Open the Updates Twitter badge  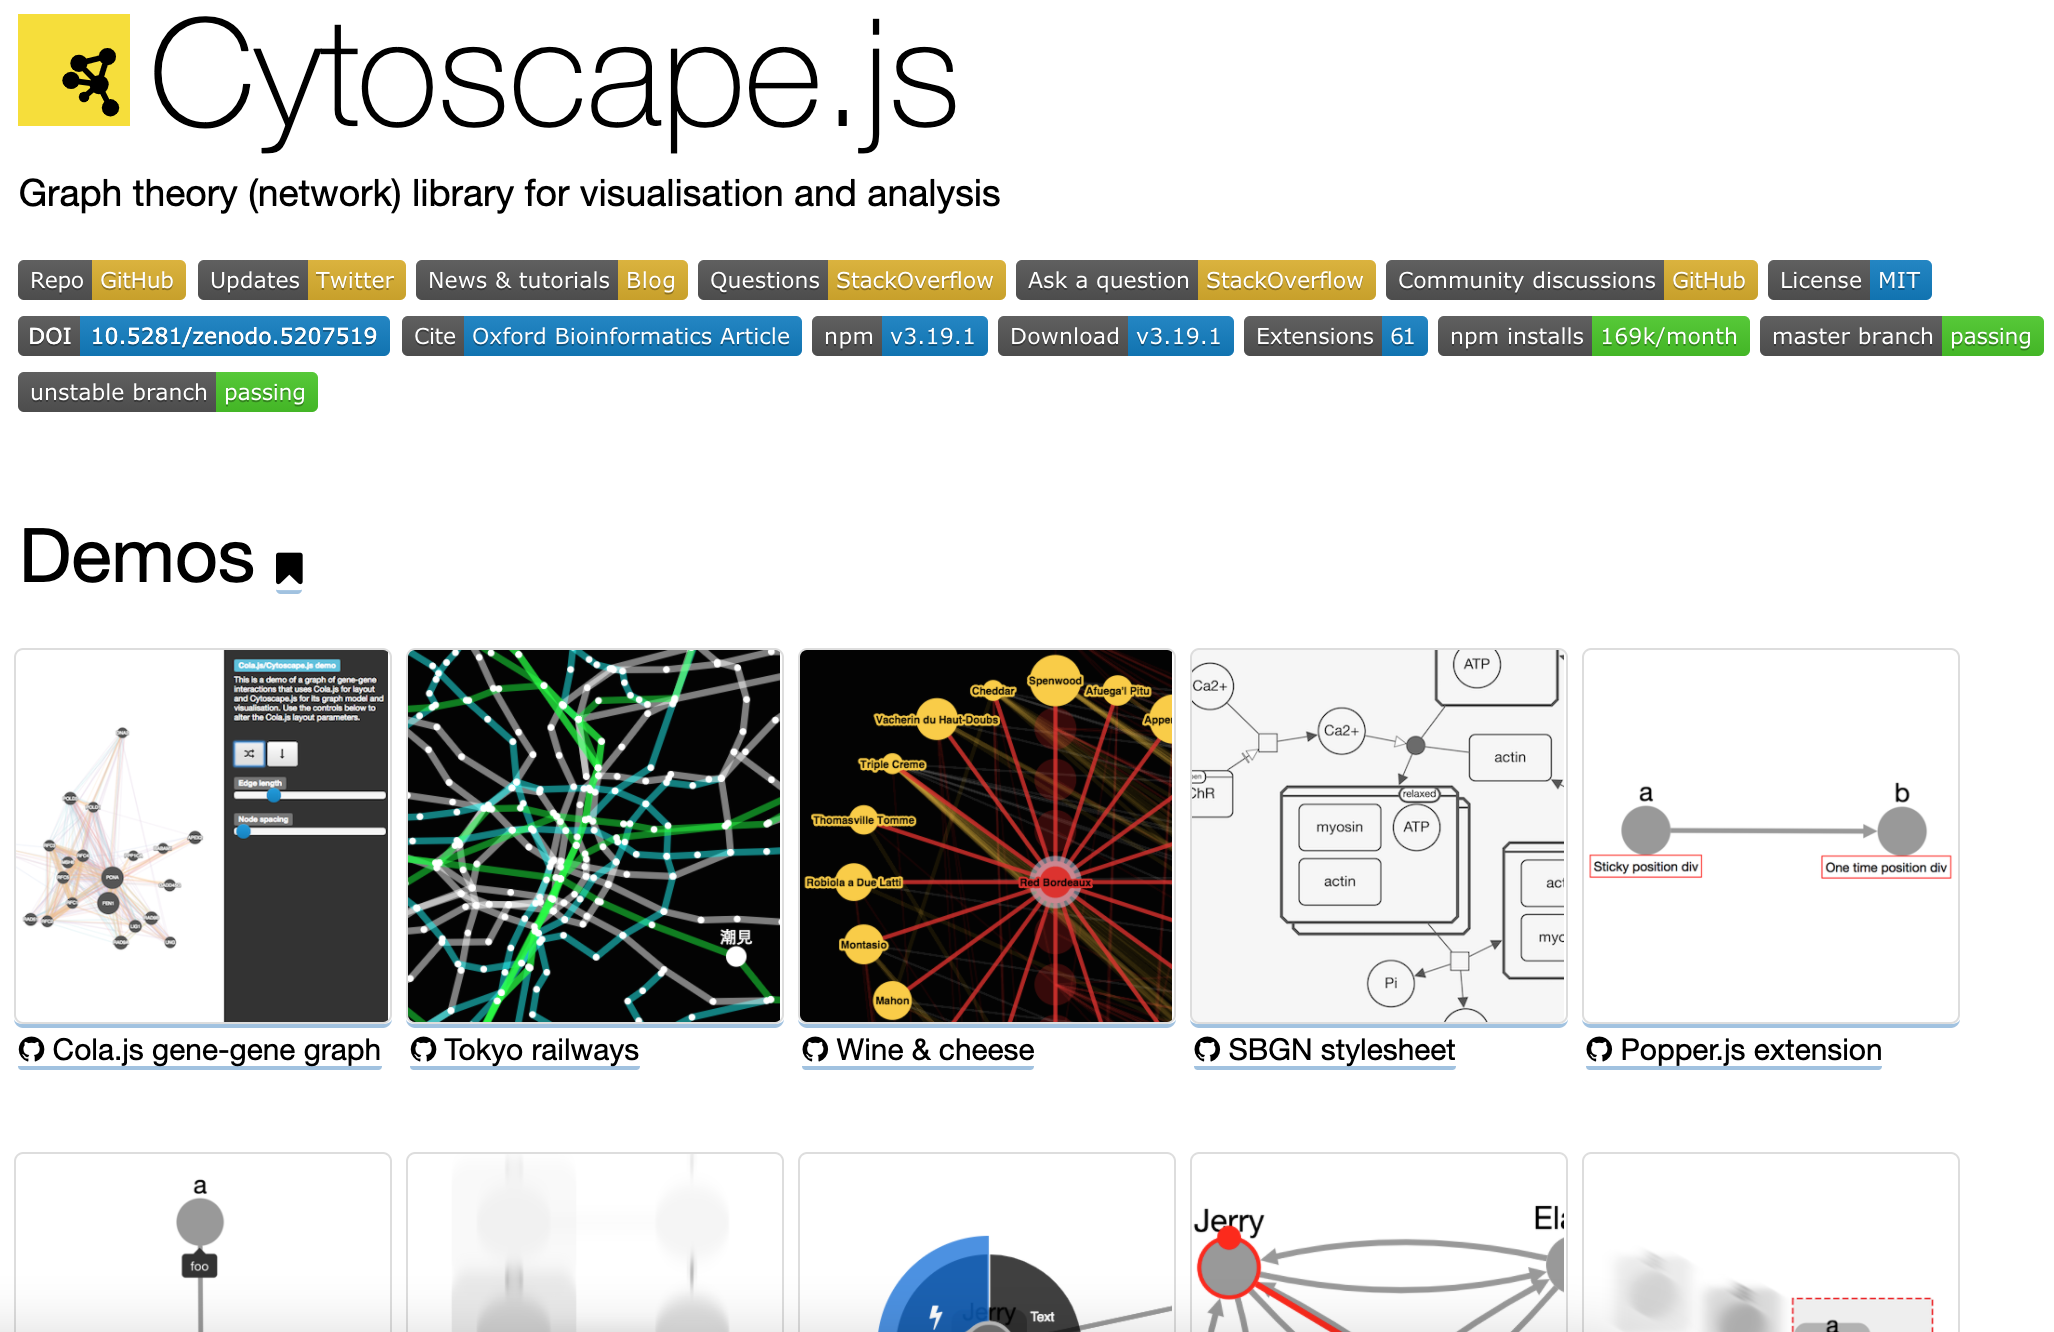302,280
